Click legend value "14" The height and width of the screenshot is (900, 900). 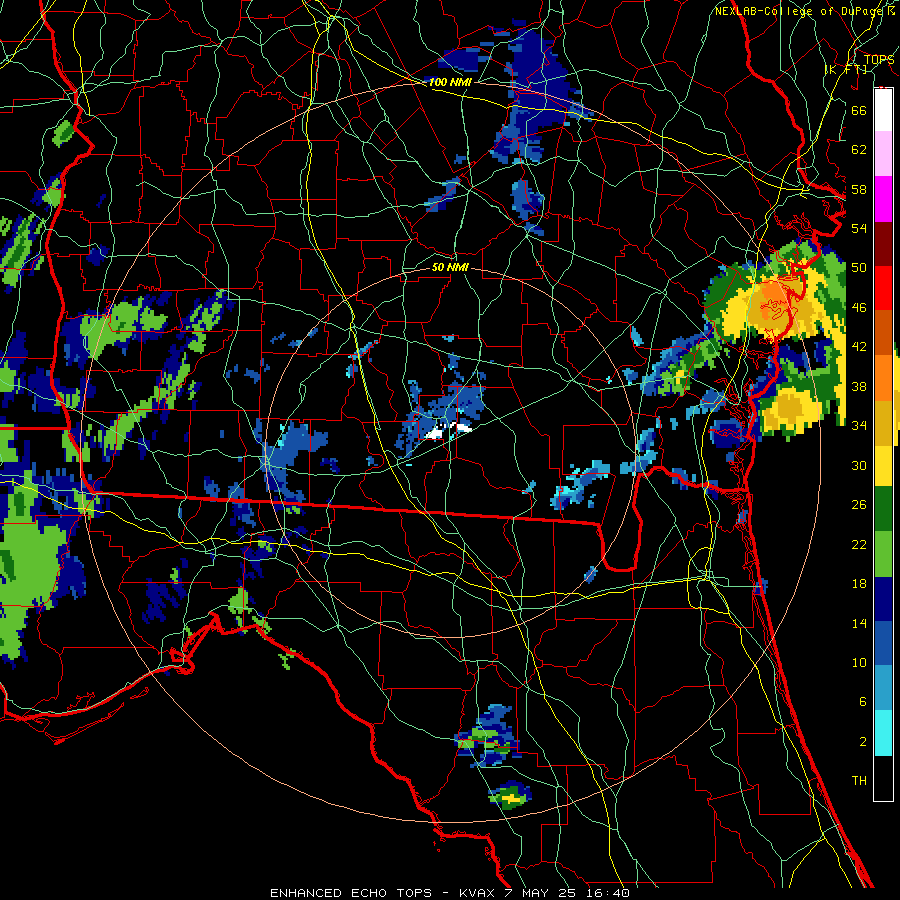859,623
